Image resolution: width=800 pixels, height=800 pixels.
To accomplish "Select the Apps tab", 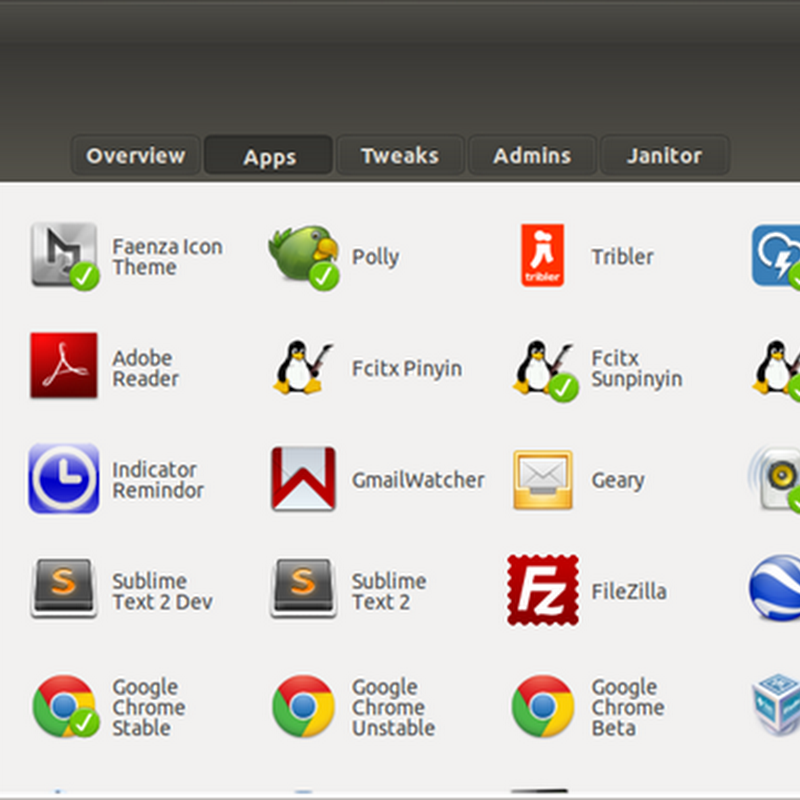I will [269, 156].
